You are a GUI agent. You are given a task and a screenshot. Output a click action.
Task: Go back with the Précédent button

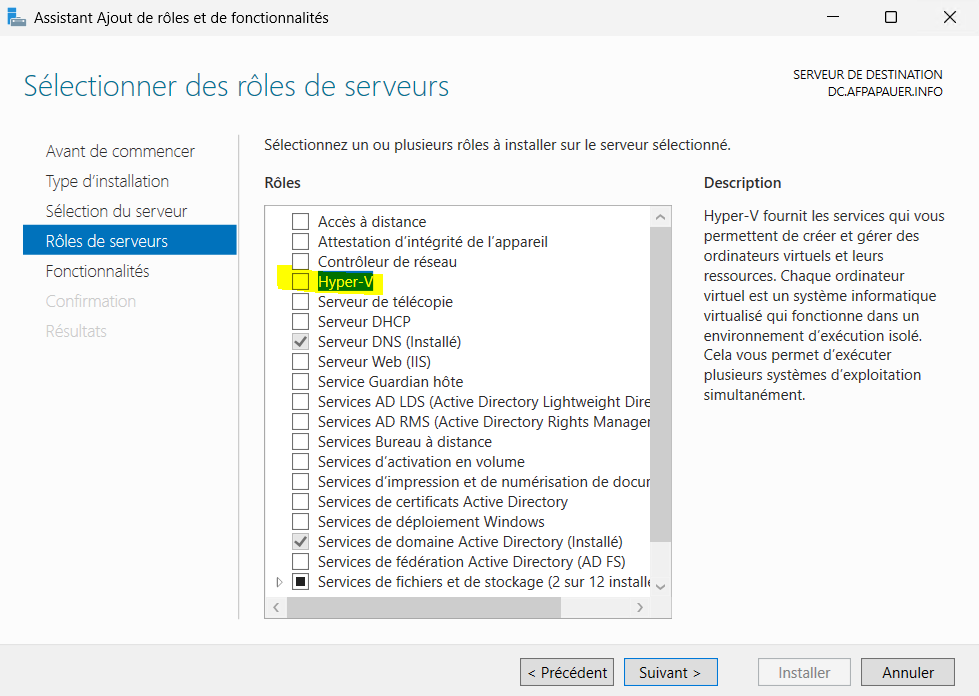(567, 673)
